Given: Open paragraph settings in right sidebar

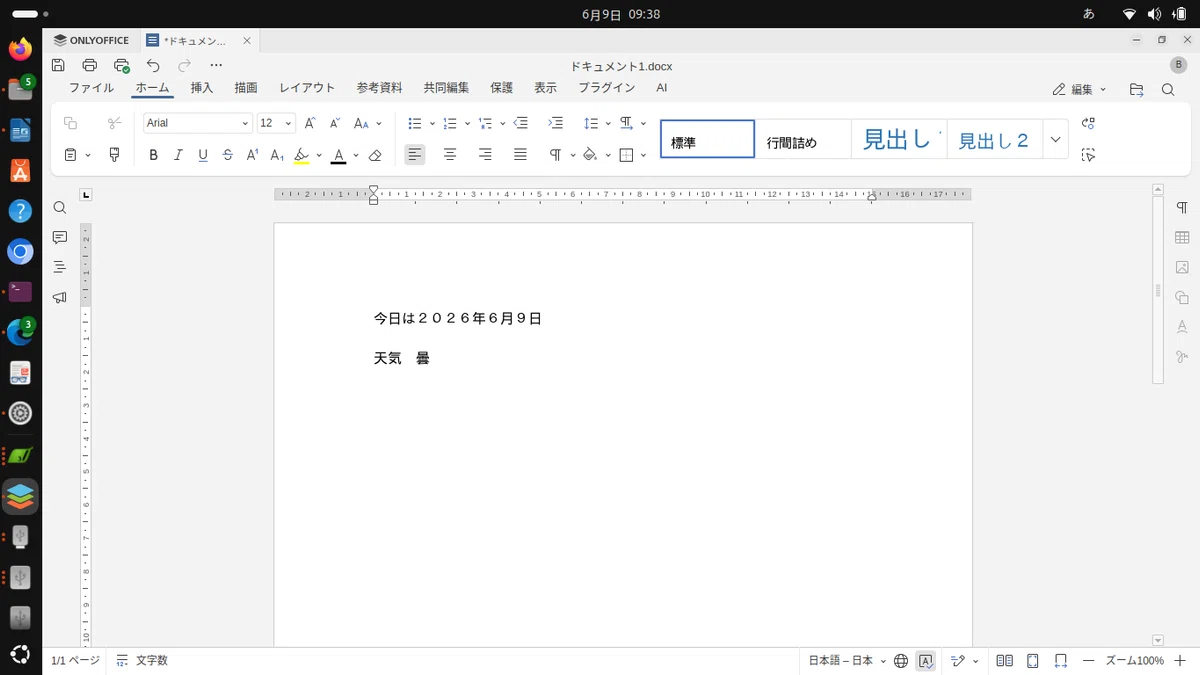Looking at the screenshot, I should point(1182,208).
